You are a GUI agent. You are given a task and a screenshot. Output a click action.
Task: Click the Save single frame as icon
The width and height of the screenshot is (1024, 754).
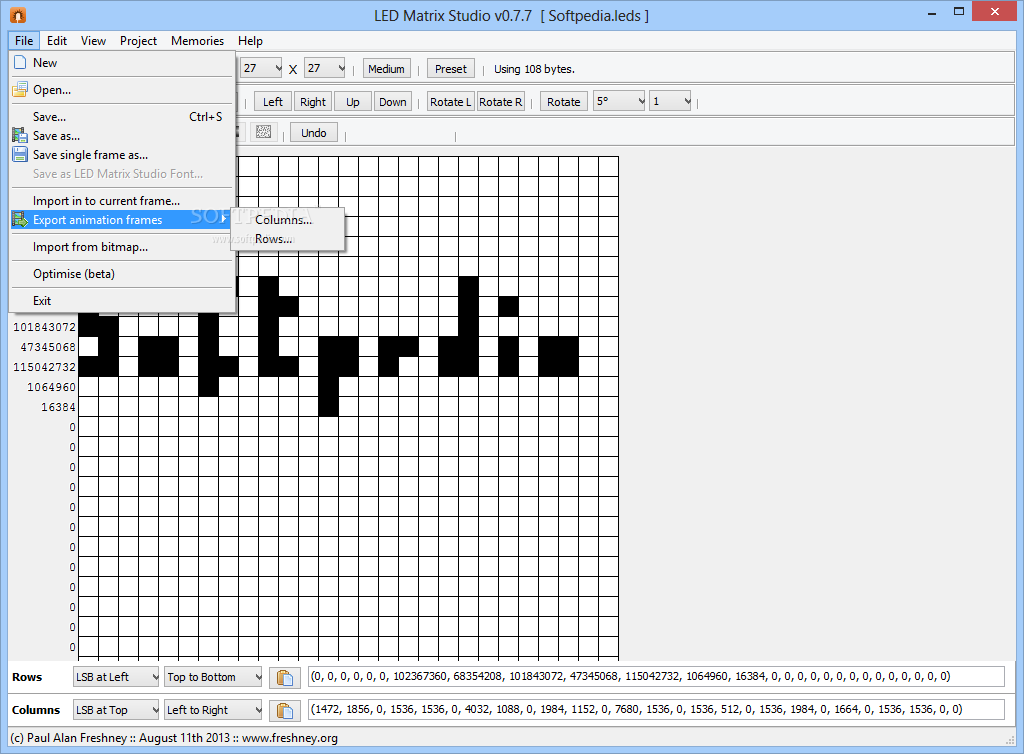(x=20, y=155)
